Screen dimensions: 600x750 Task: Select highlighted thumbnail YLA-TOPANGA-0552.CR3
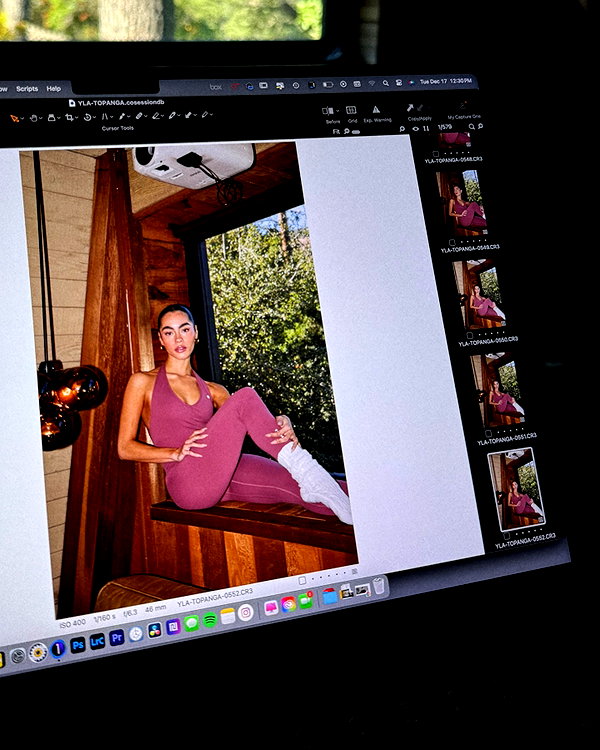[x=516, y=488]
